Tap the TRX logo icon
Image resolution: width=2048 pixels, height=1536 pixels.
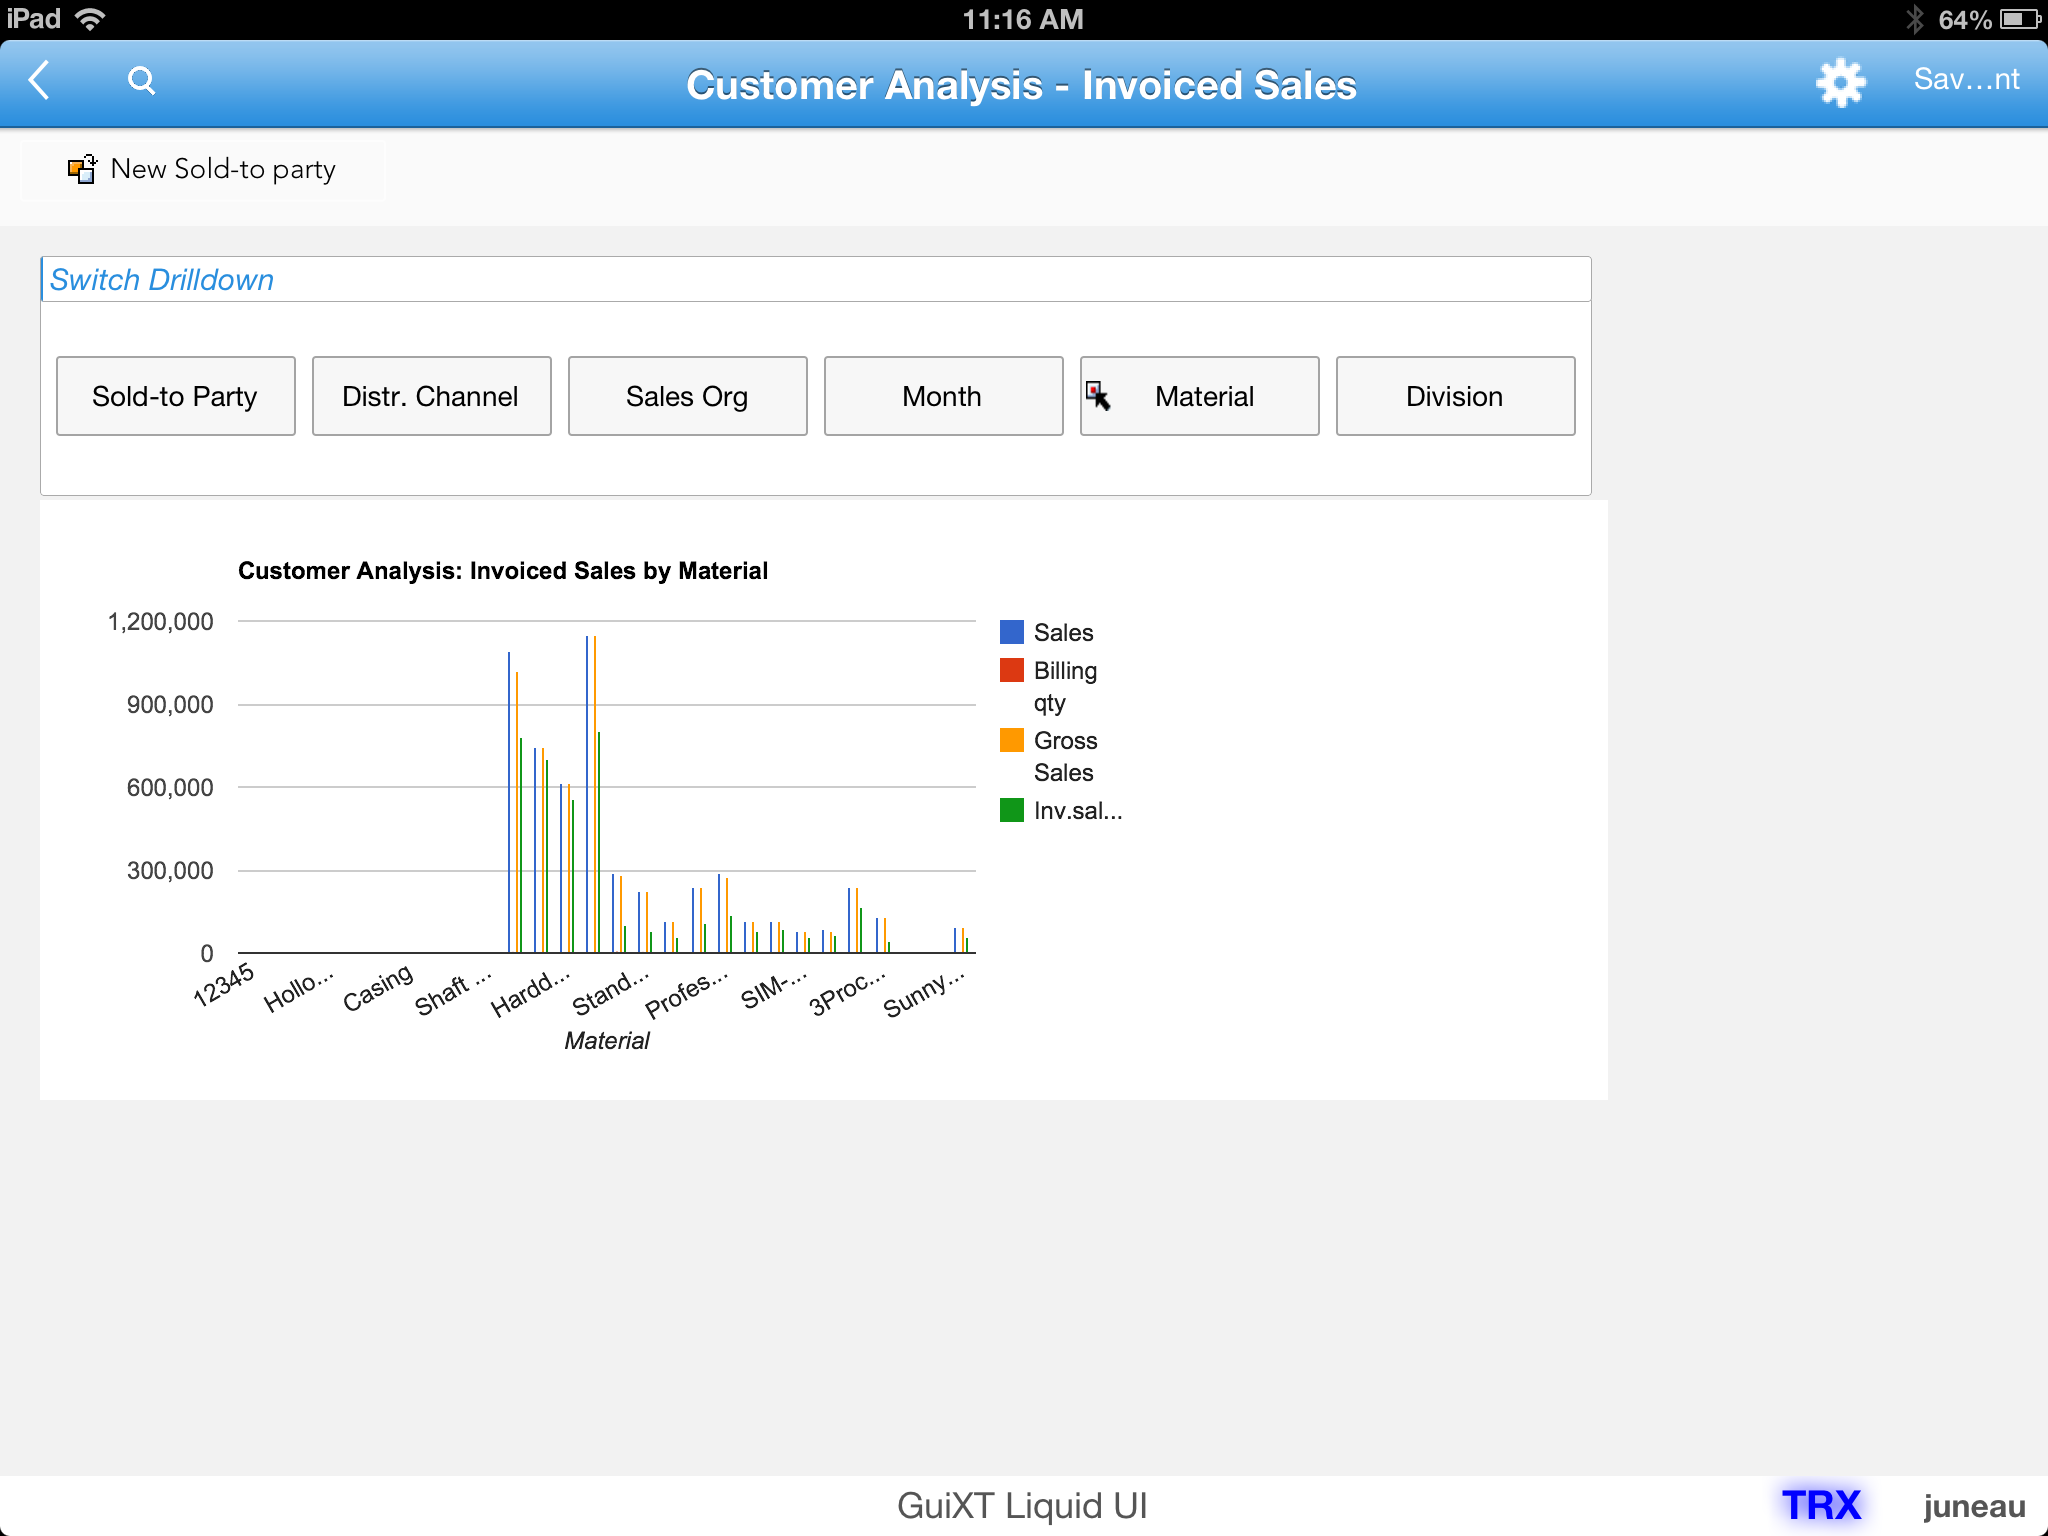[1821, 1505]
